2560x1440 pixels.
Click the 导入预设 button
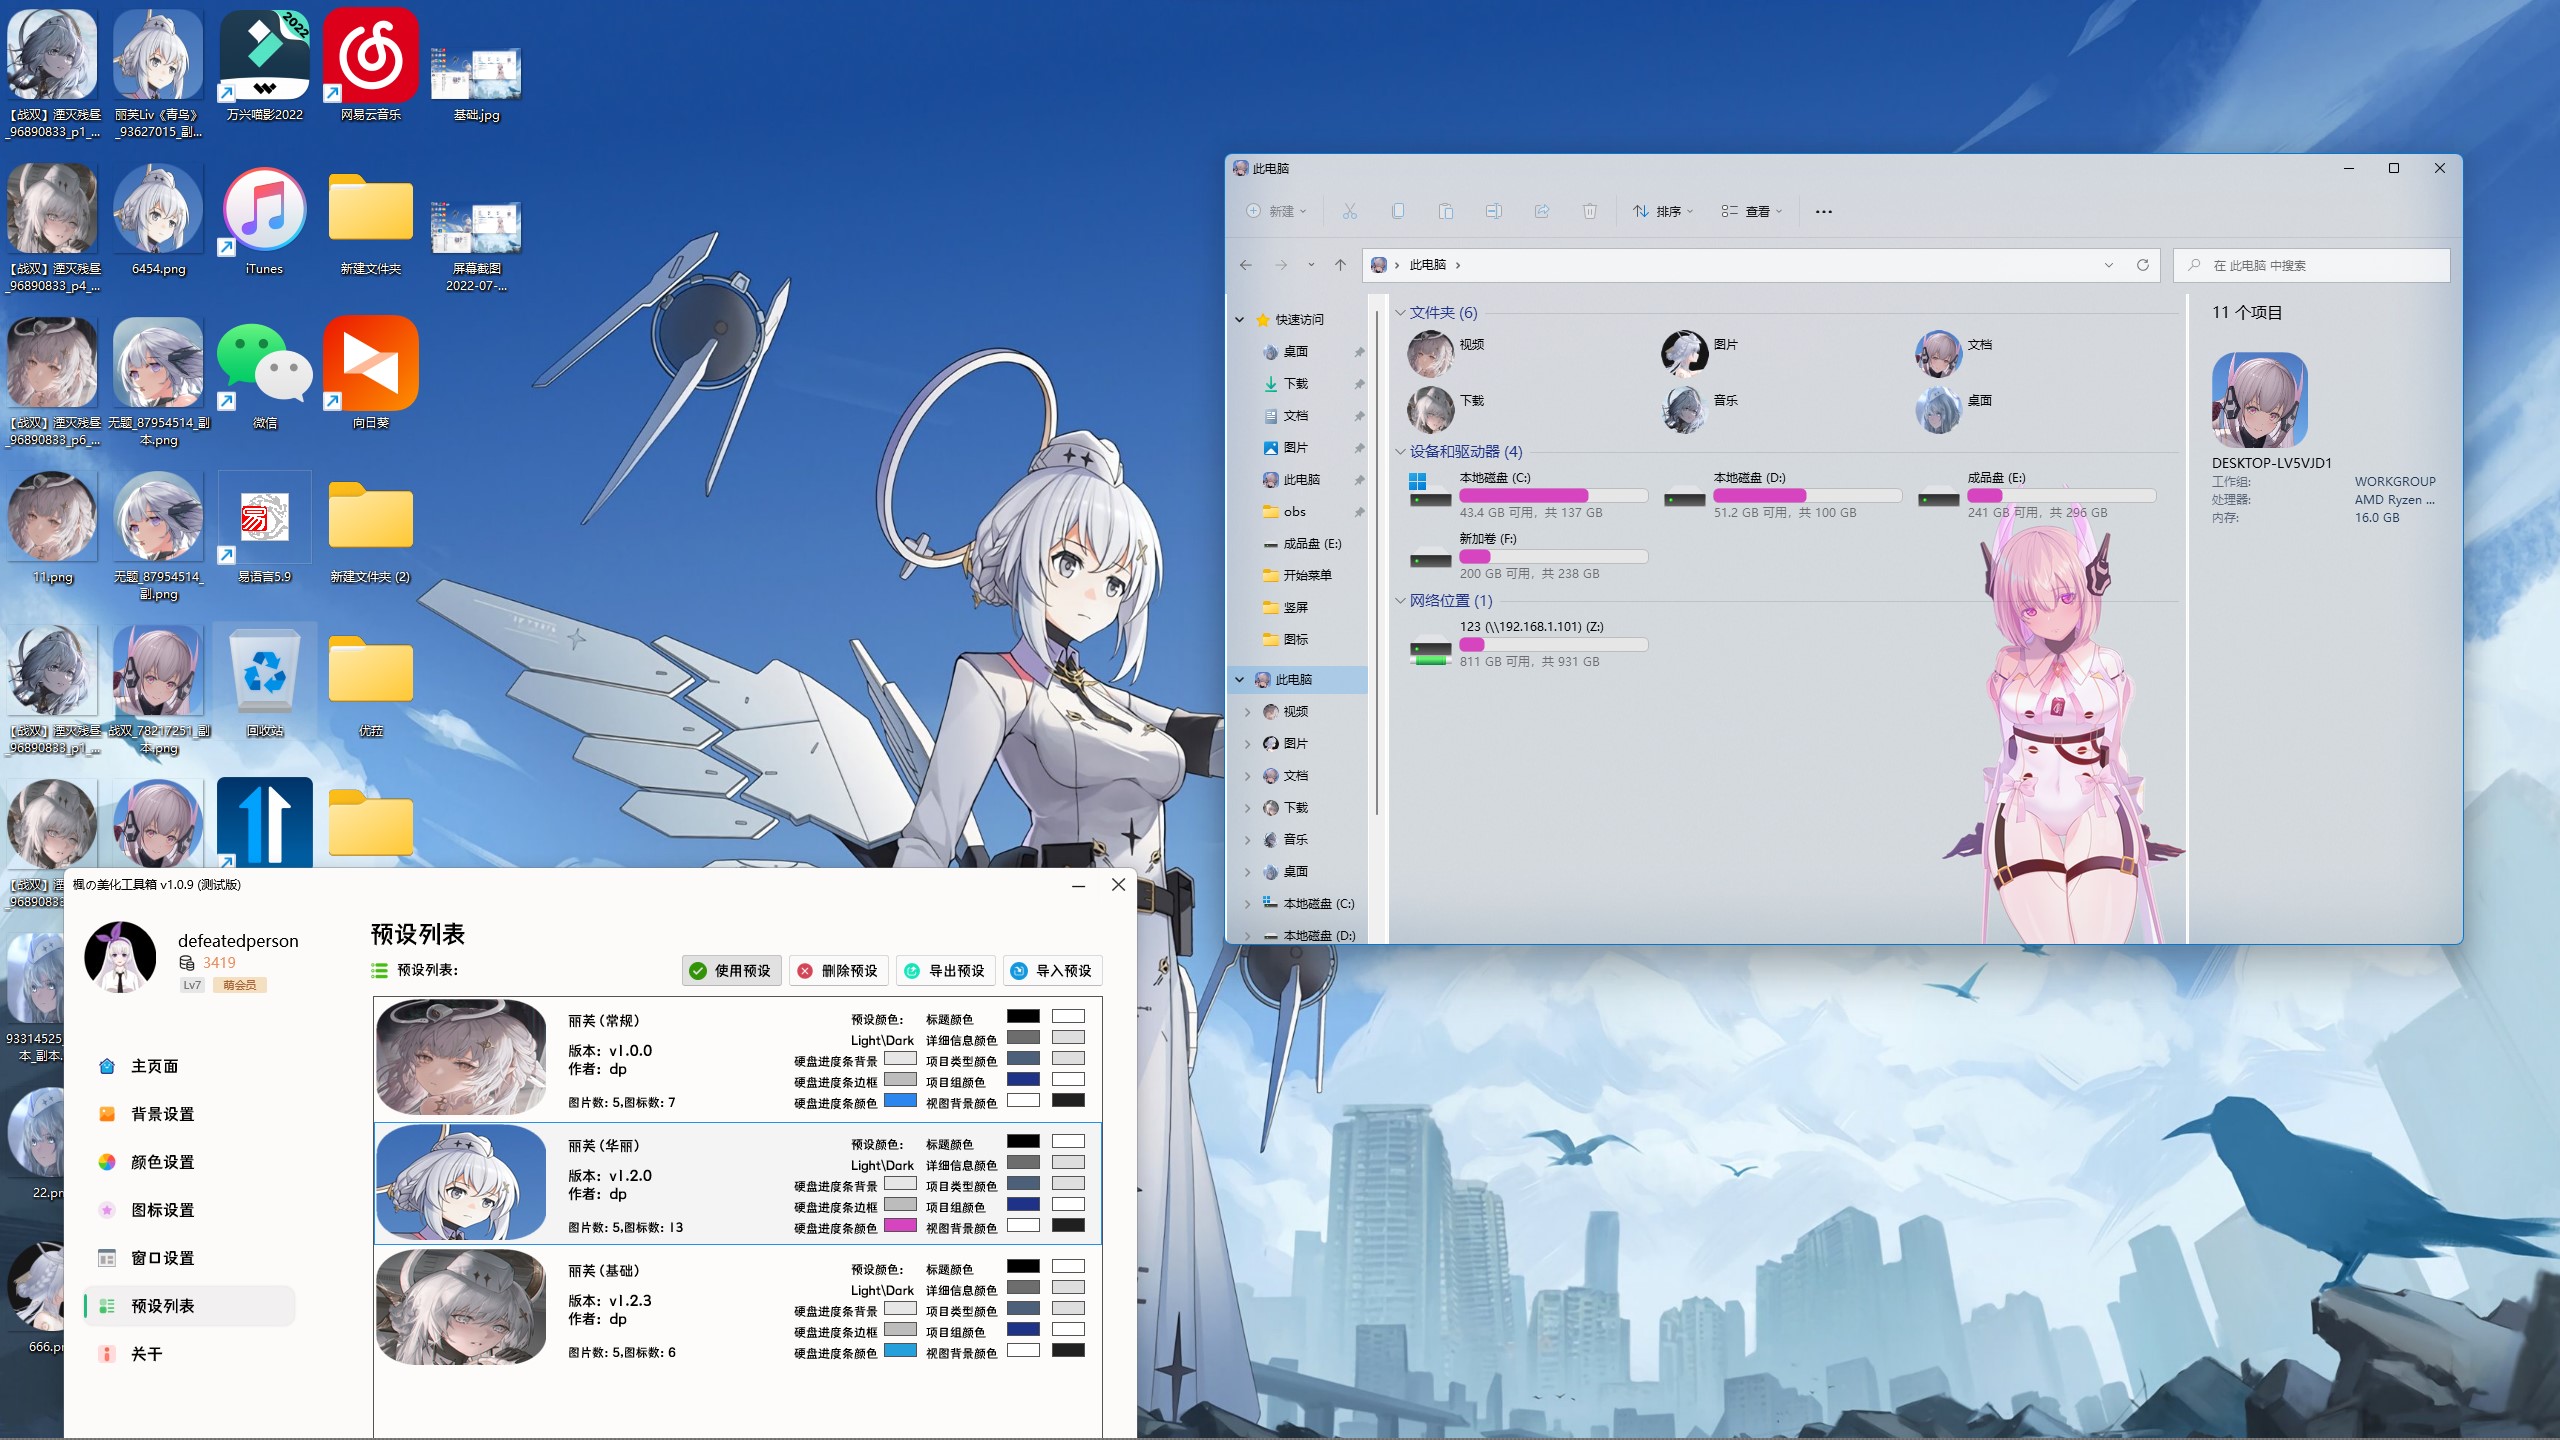[x=1051, y=971]
